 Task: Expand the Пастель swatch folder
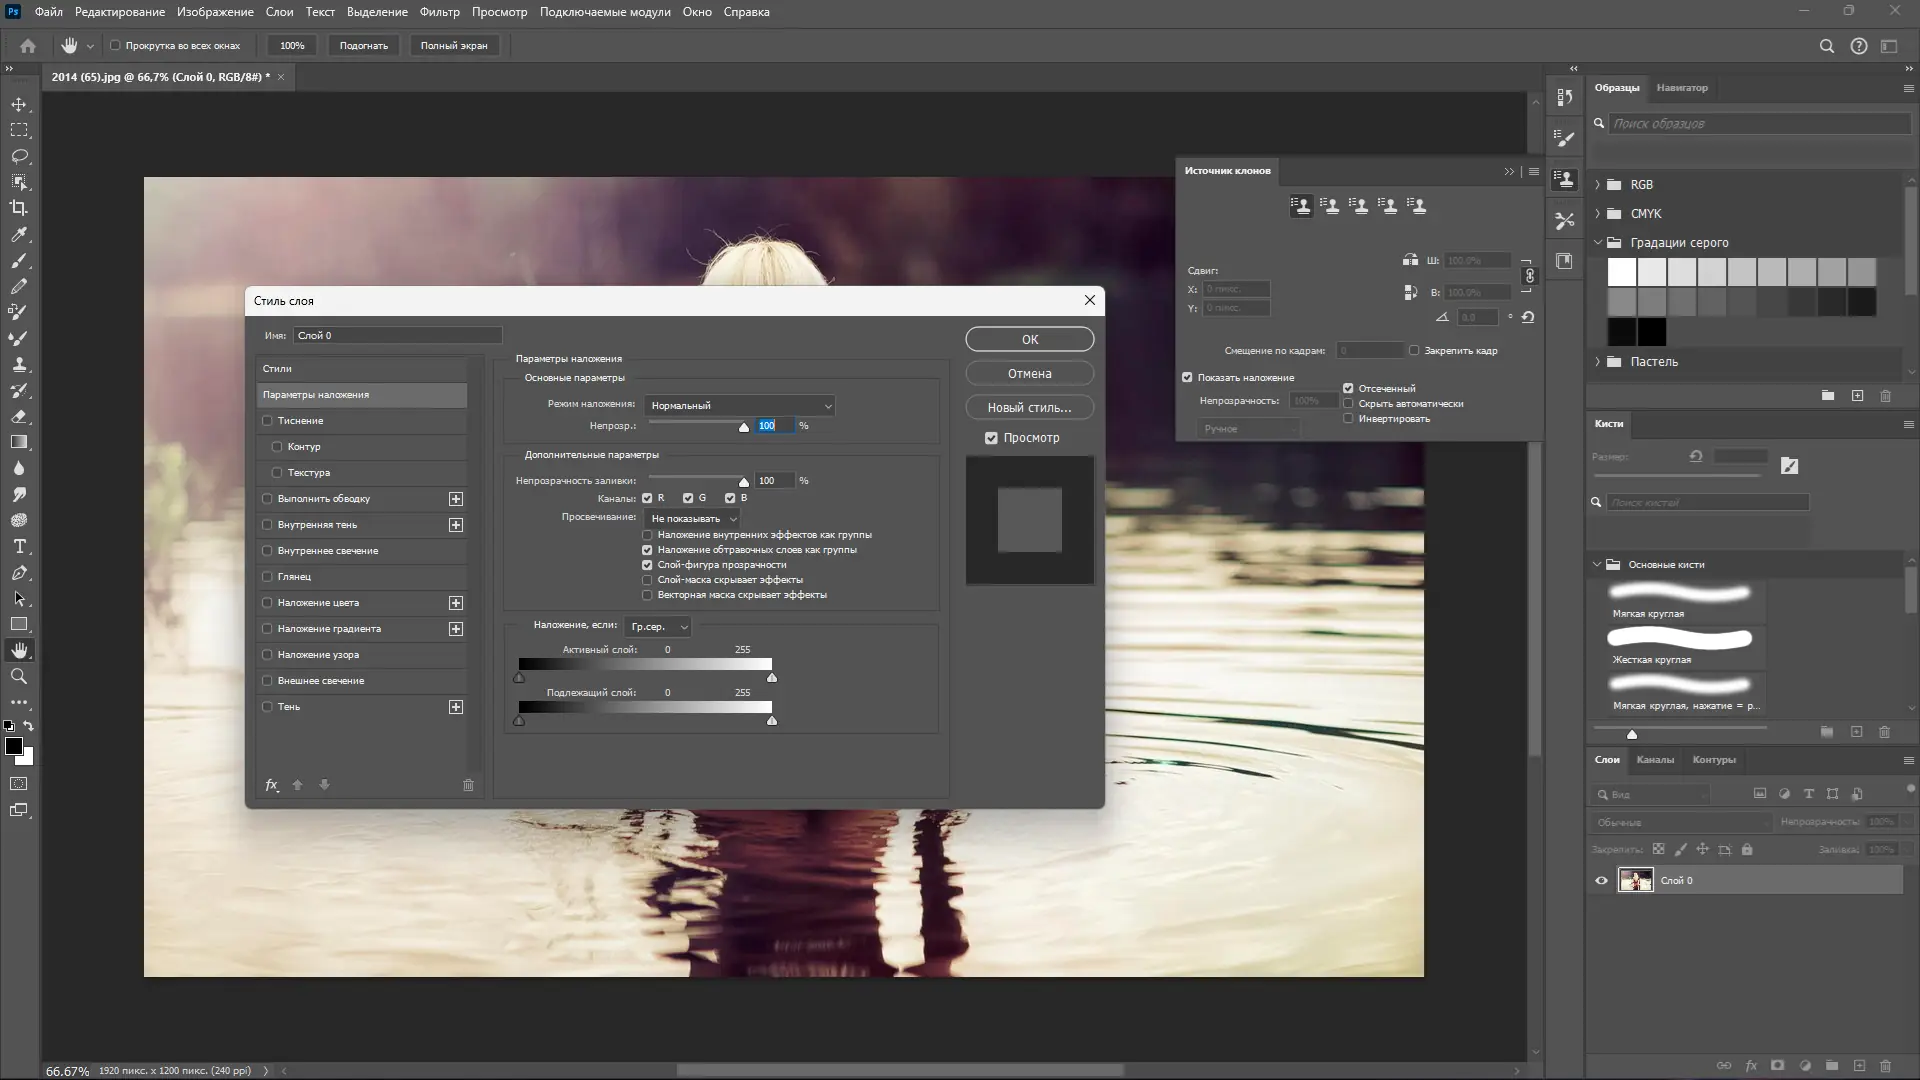[1597, 362]
